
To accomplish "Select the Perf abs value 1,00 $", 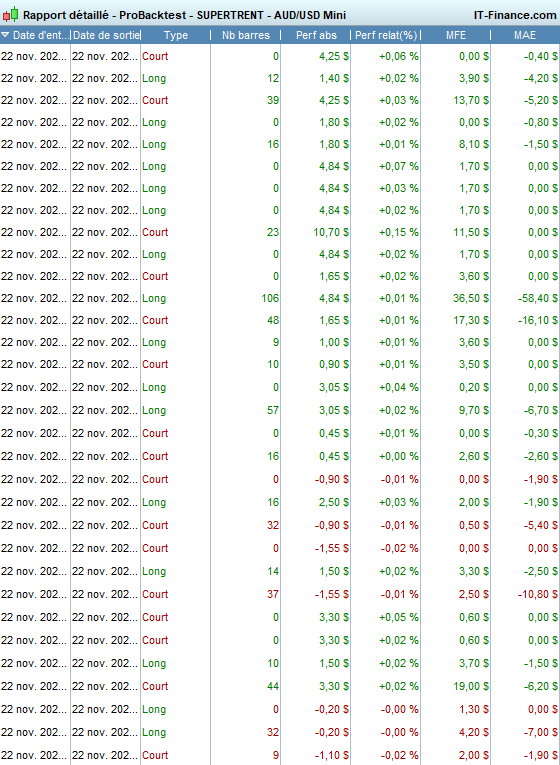I will click(334, 342).
